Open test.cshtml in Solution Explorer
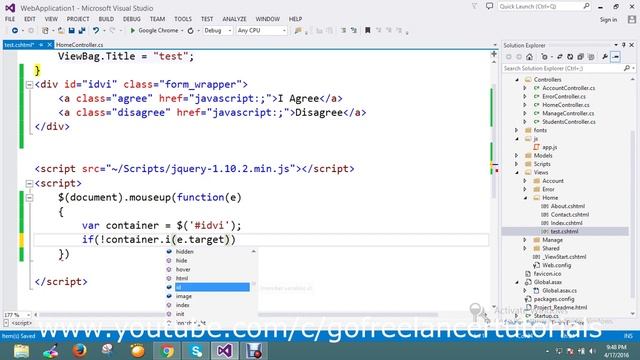 pyautogui.click(x=564, y=231)
